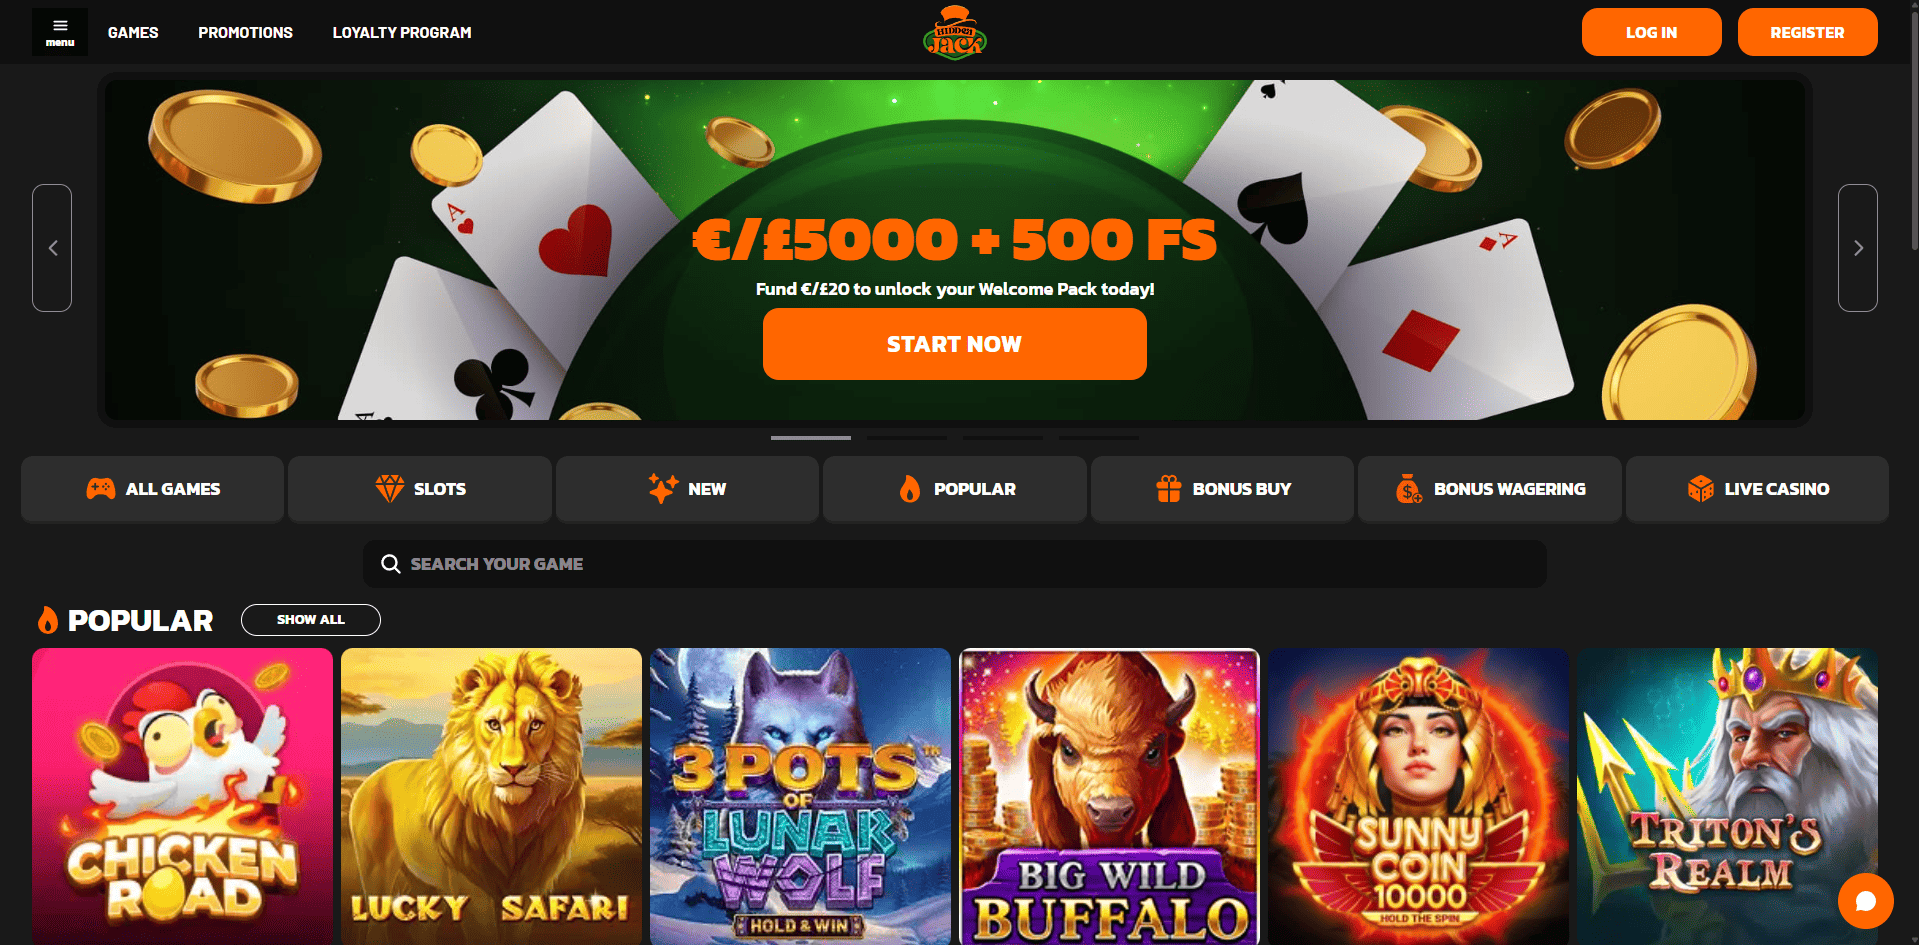Select the All Games controller icon

click(x=101, y=488)
